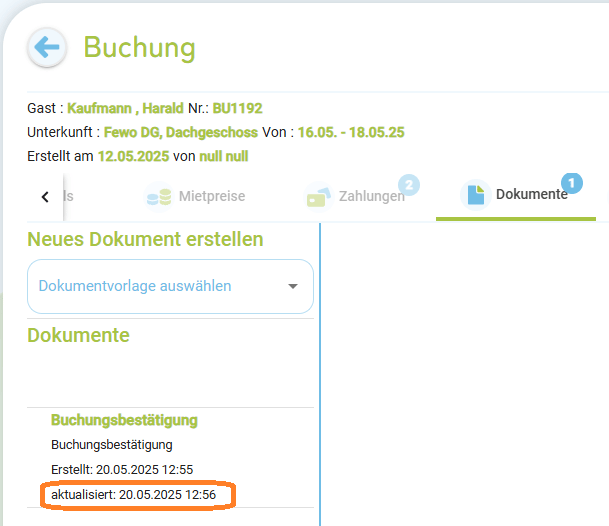Screen dimensions: 609x526
Task: Click the date range 16.05. - 18.05.25
Action: pyautogui.click(x=351, y=132)
